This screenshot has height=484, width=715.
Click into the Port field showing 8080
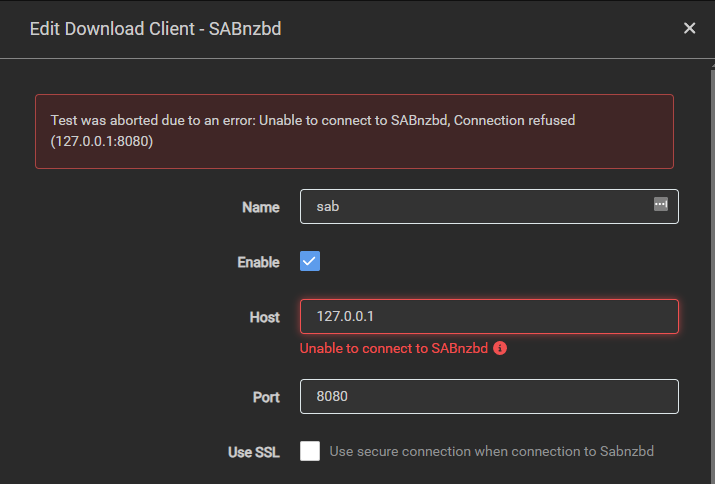[489, 396]
